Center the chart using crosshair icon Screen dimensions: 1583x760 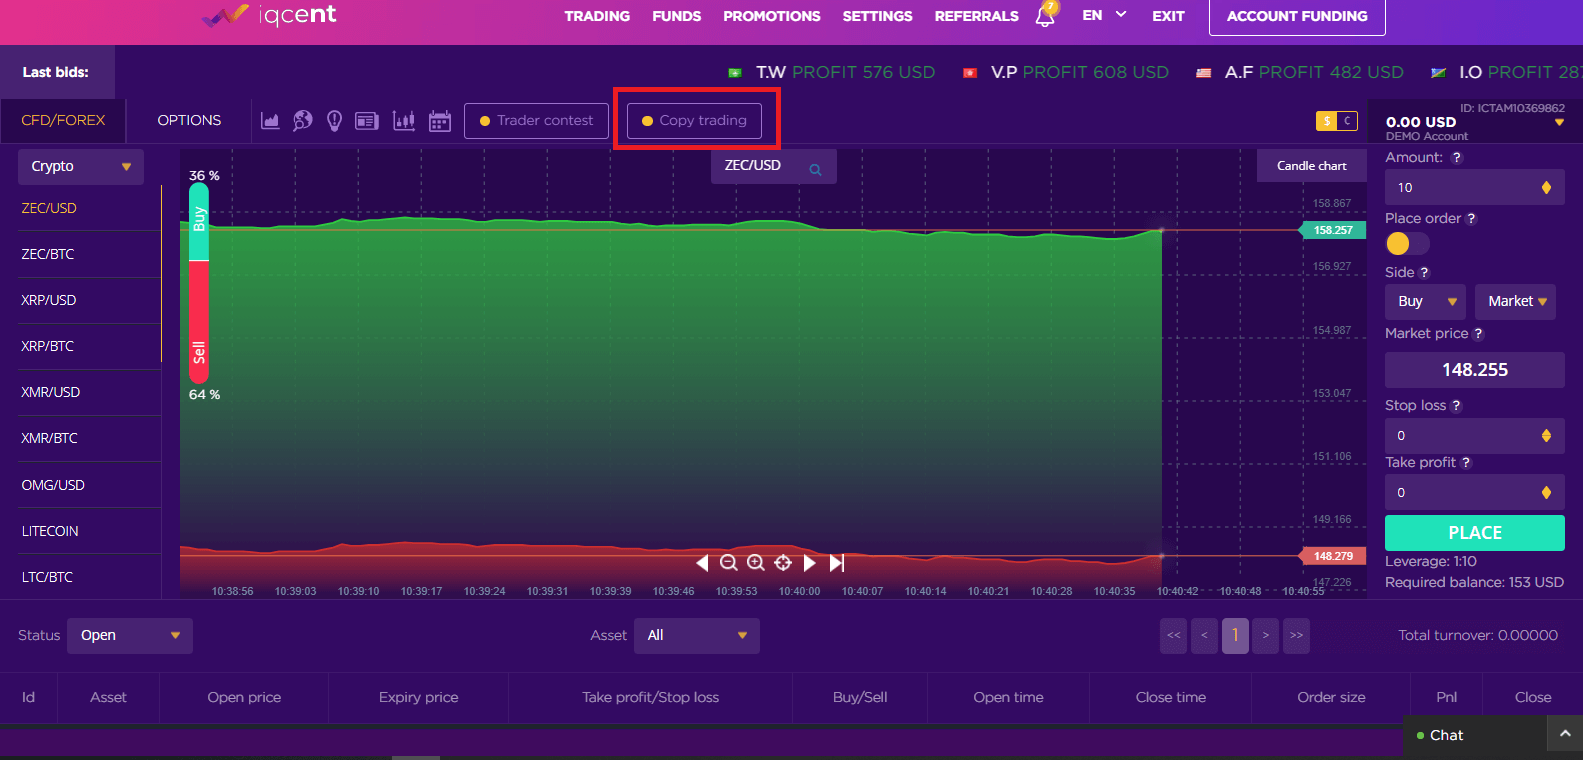[x=783, y=563]
